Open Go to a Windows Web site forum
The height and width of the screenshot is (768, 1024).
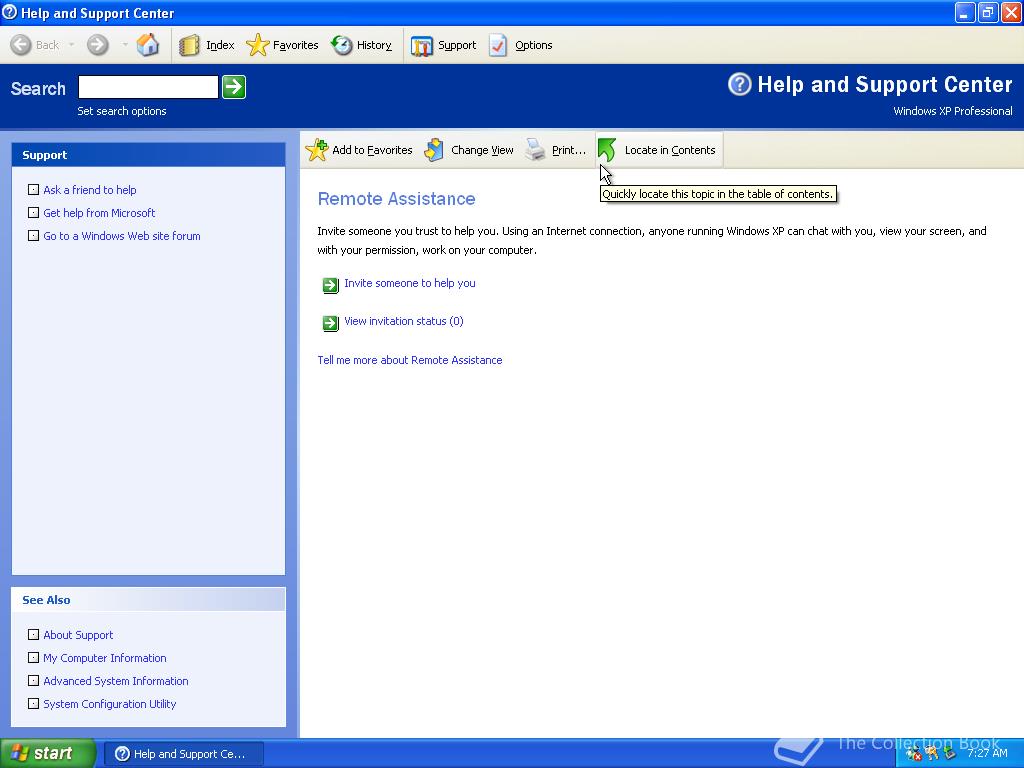pyautogui.click(x=121, y=236)
